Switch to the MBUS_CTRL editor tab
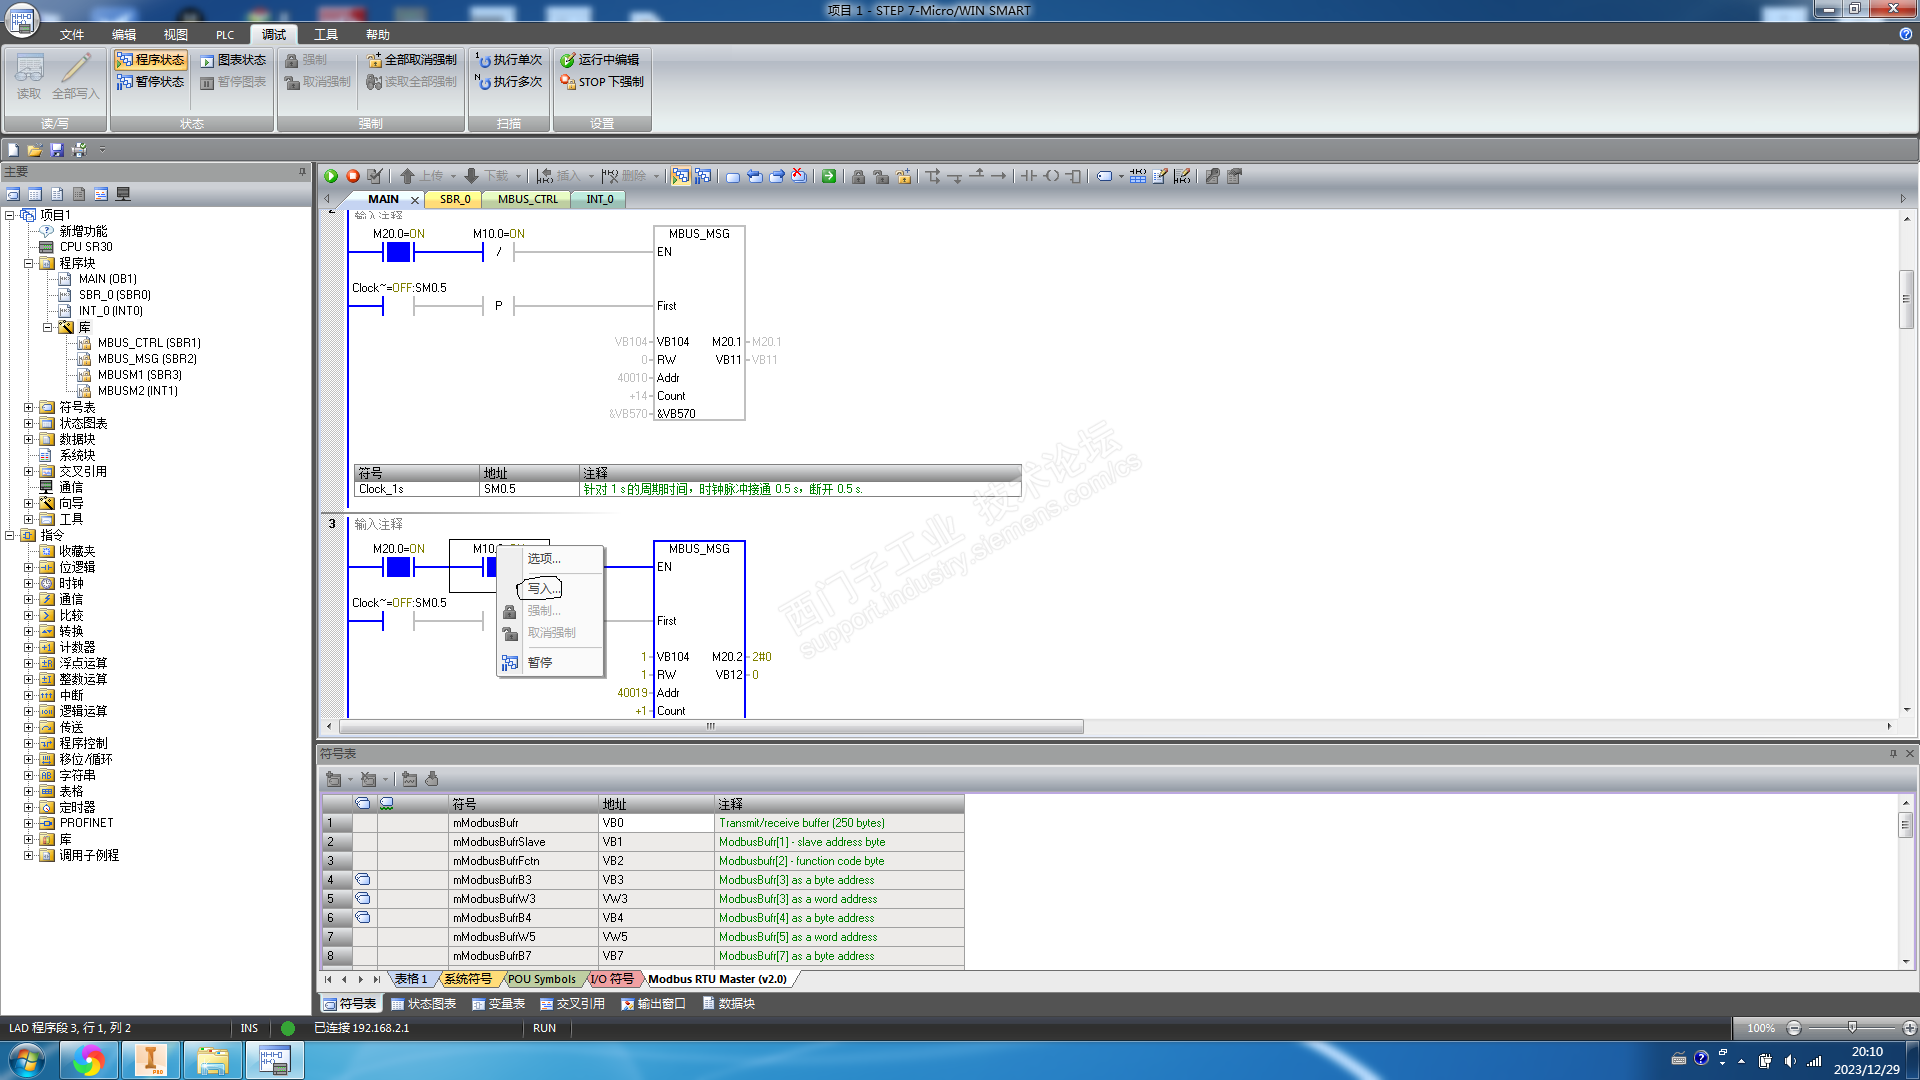 pos(527,199)
